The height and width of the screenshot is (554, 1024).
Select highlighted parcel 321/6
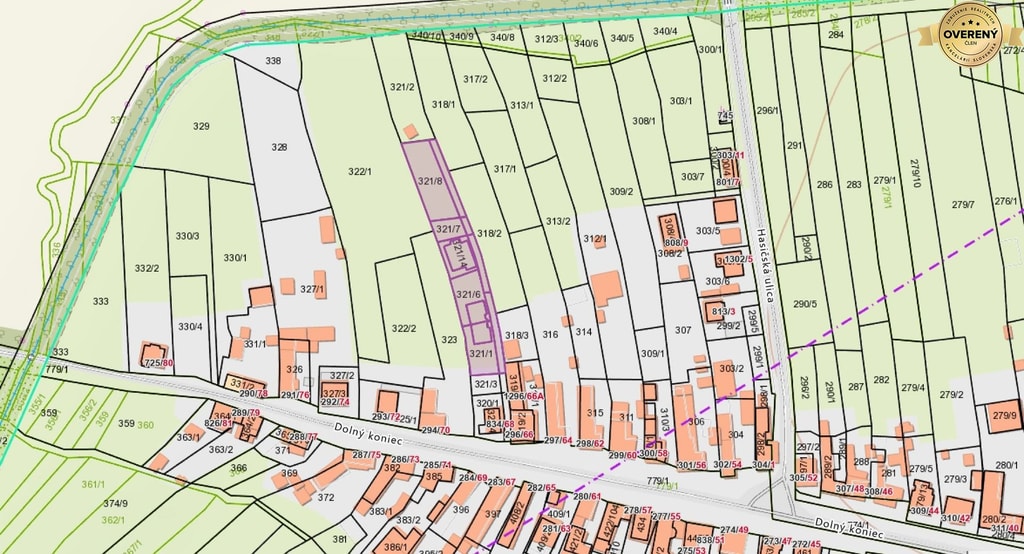[468, 294]
